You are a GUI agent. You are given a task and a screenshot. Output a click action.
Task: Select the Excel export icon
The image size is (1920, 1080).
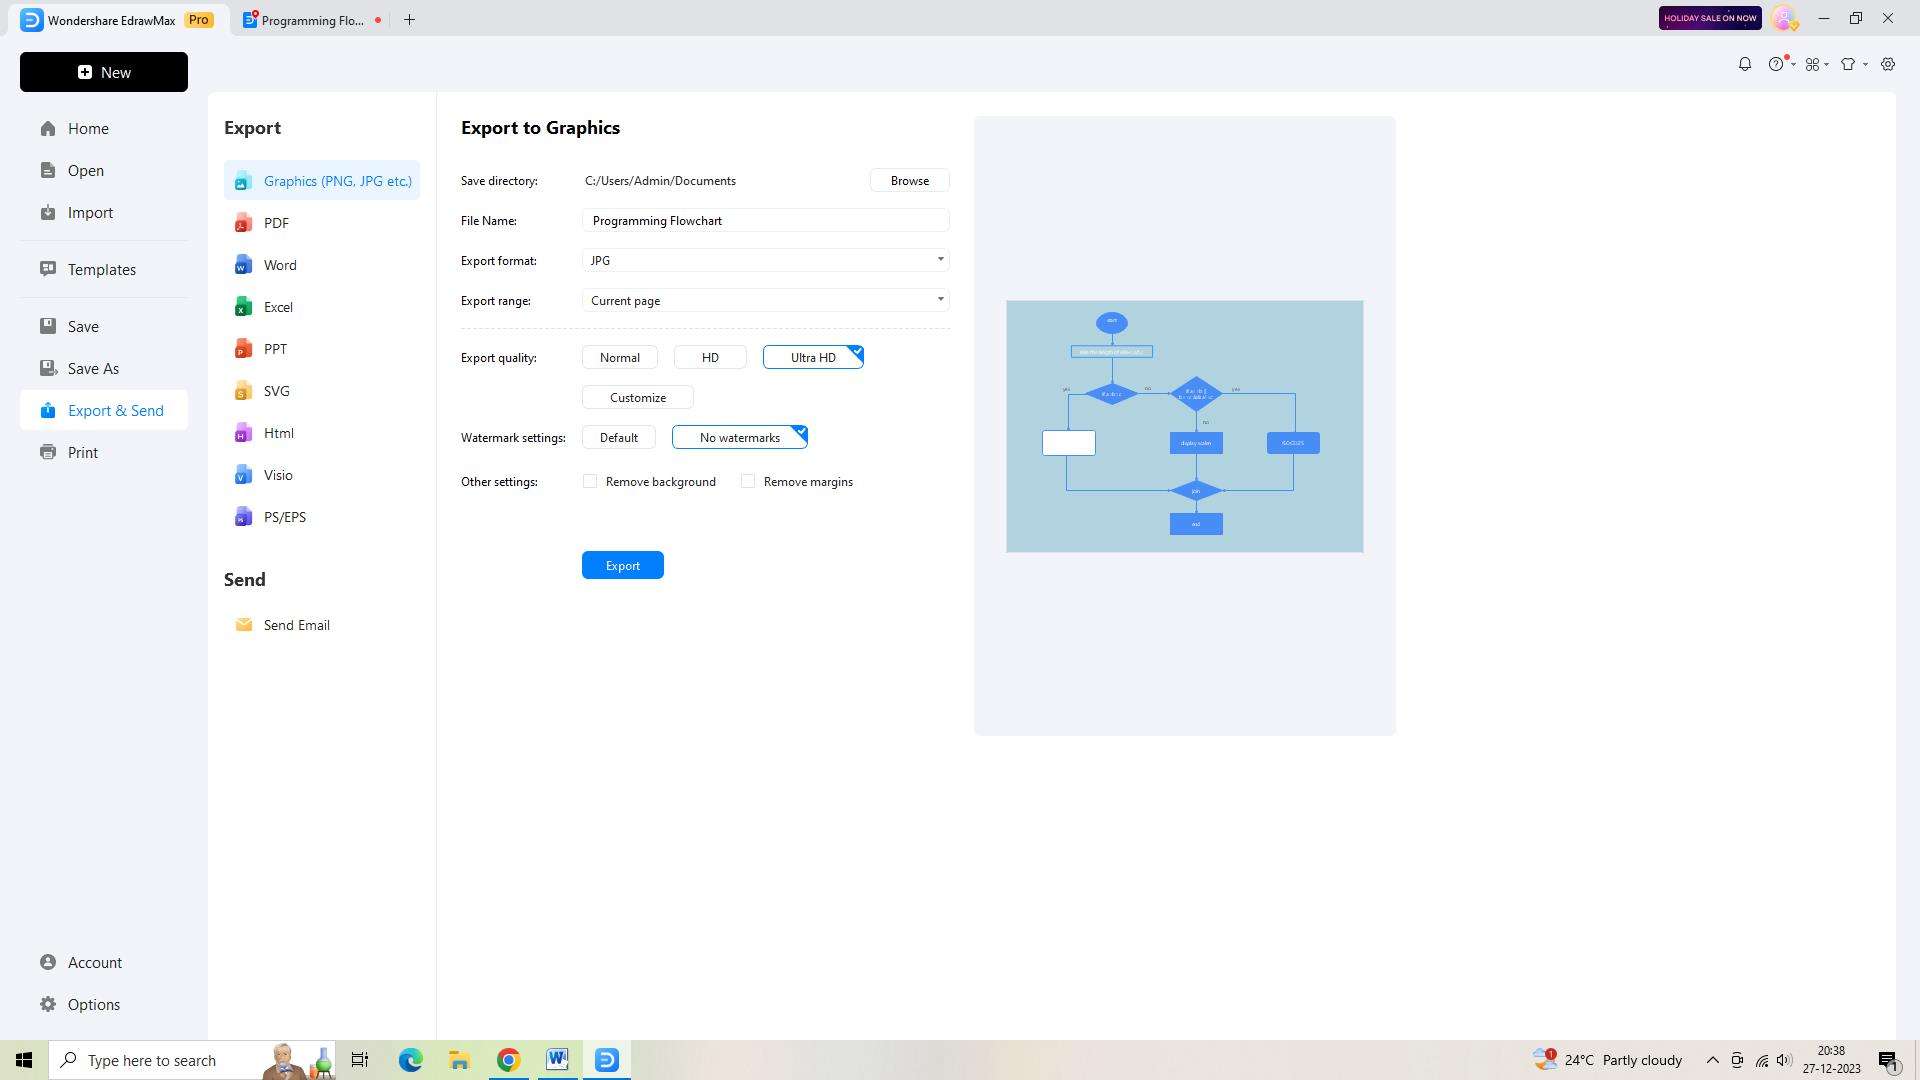point(243,307)
